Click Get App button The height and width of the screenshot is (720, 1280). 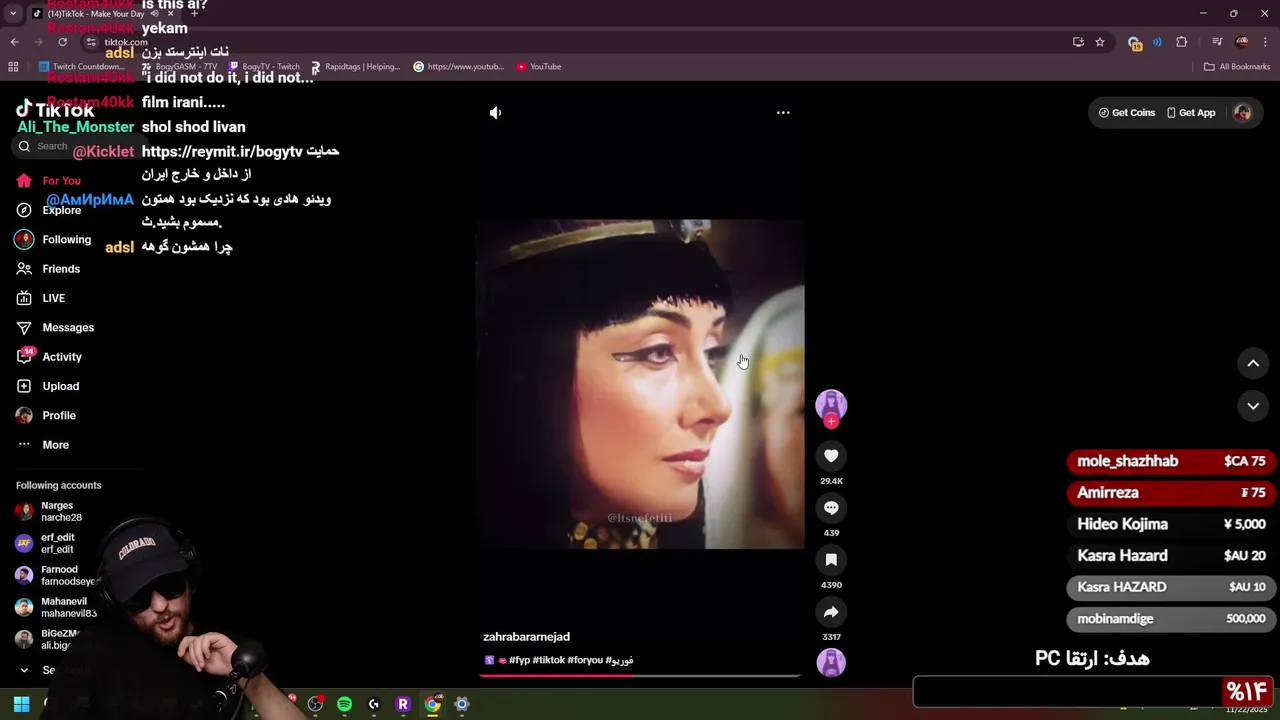click(1191, 113)
